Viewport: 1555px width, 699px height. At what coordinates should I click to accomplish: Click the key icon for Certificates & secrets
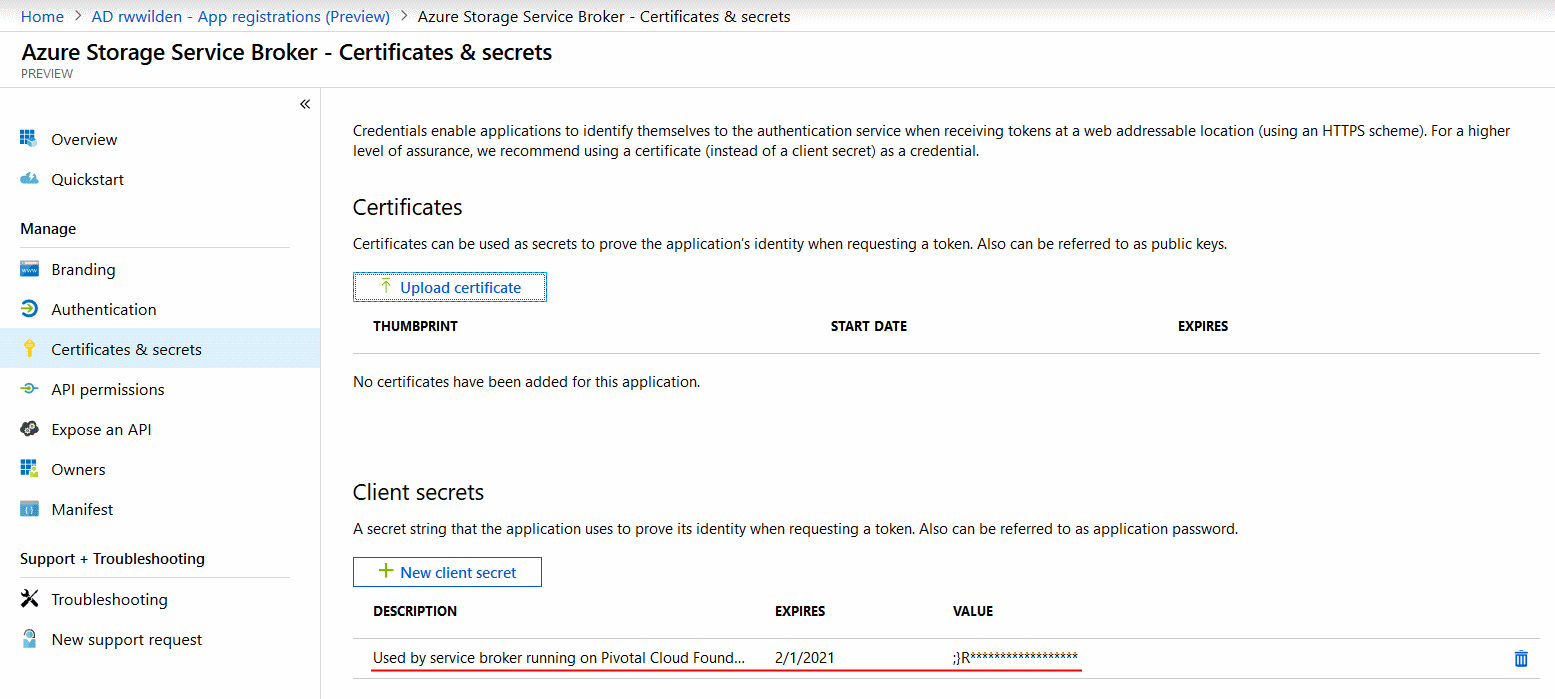click(29, 349)
